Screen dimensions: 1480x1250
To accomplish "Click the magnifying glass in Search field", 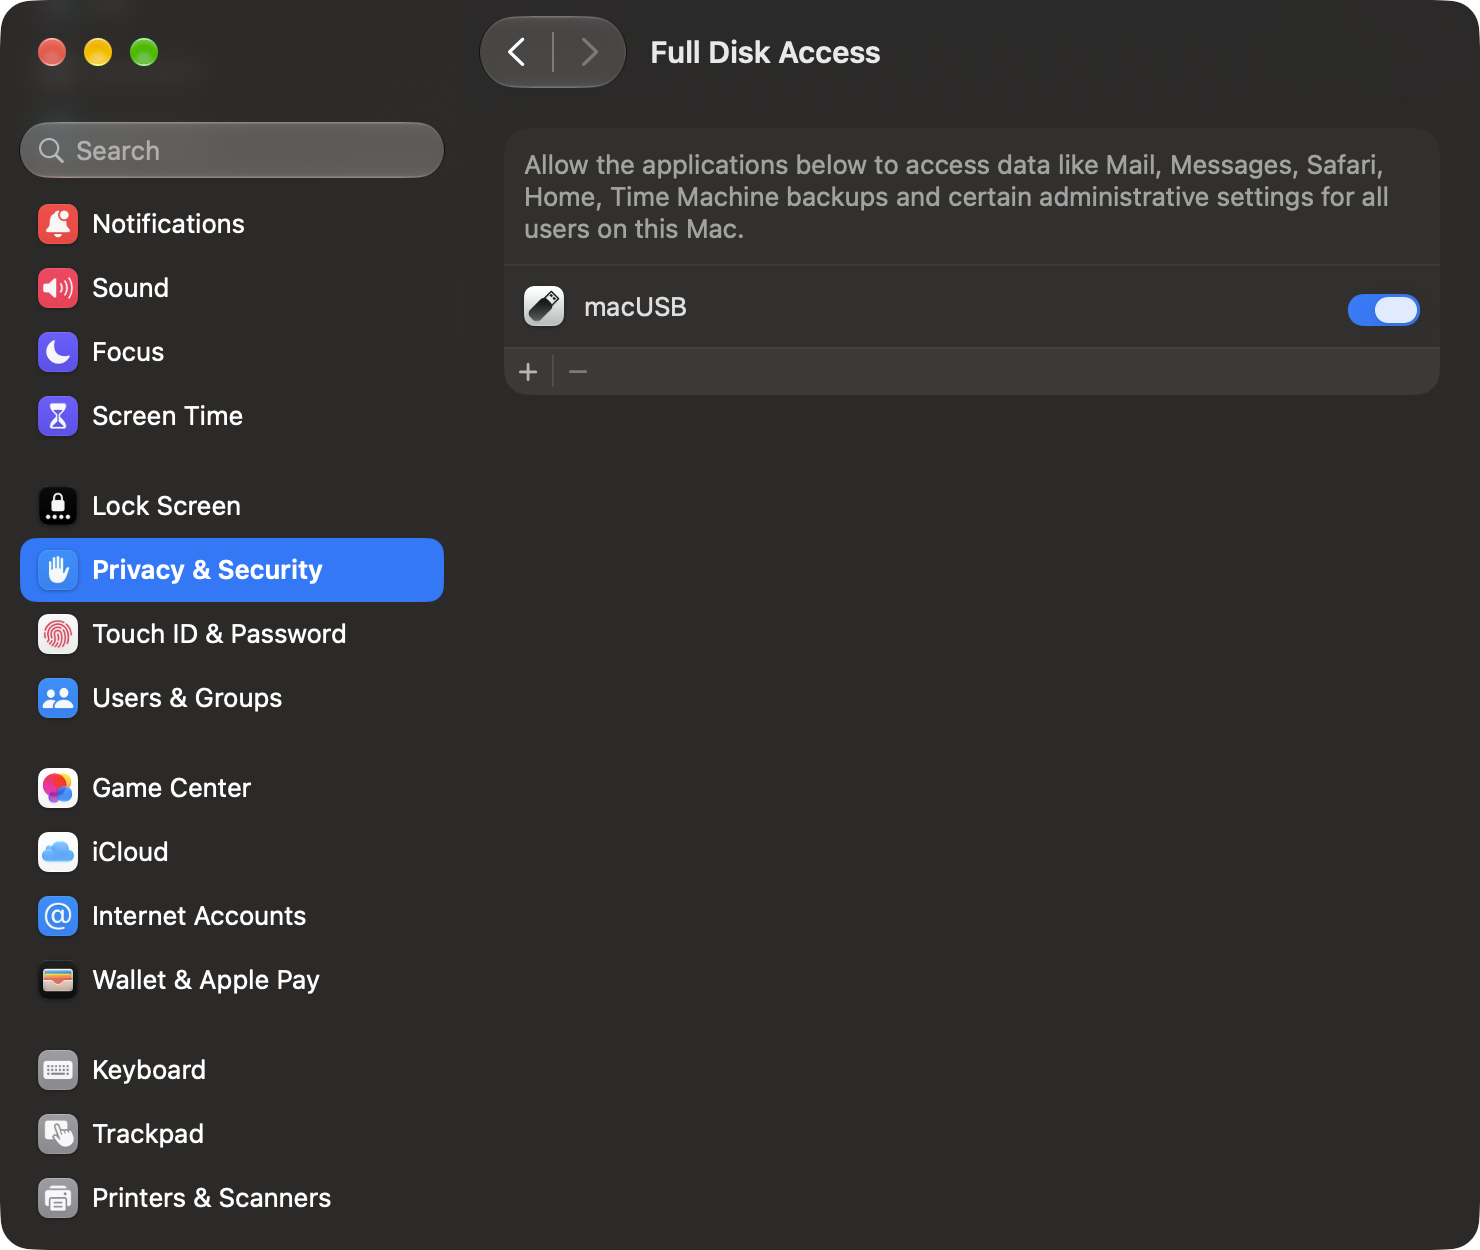I will pos(51,150).
